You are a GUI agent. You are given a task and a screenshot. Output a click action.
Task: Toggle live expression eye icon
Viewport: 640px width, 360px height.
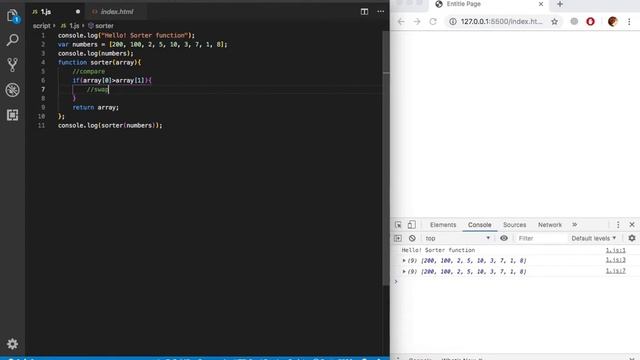click(x=504, y=238)
